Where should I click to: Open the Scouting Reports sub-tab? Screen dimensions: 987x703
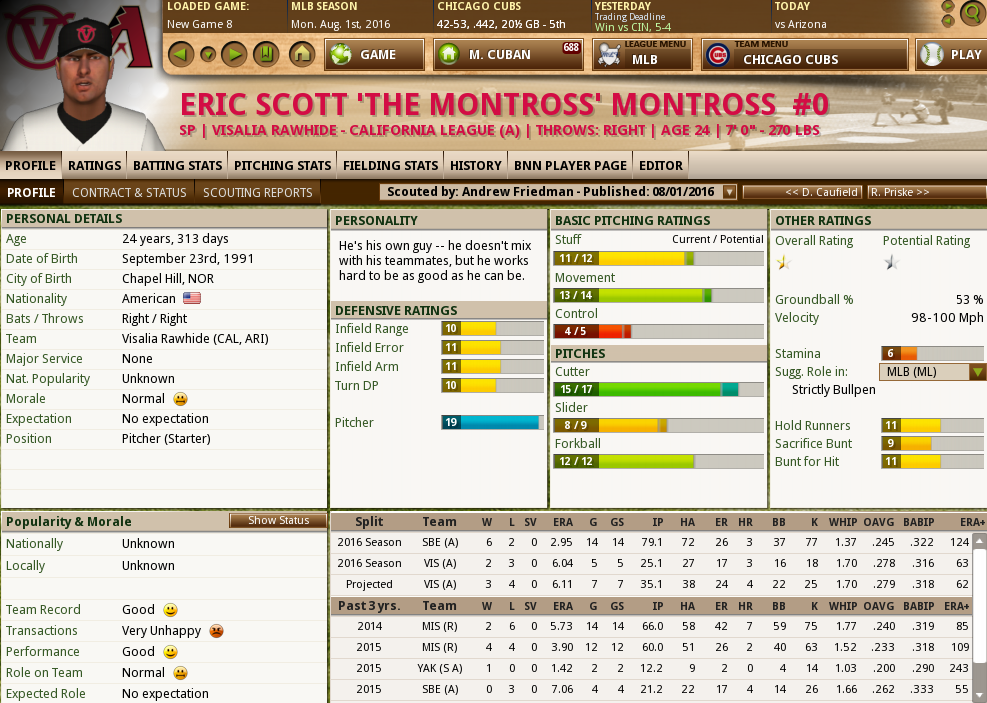click(x=258, y=192)
